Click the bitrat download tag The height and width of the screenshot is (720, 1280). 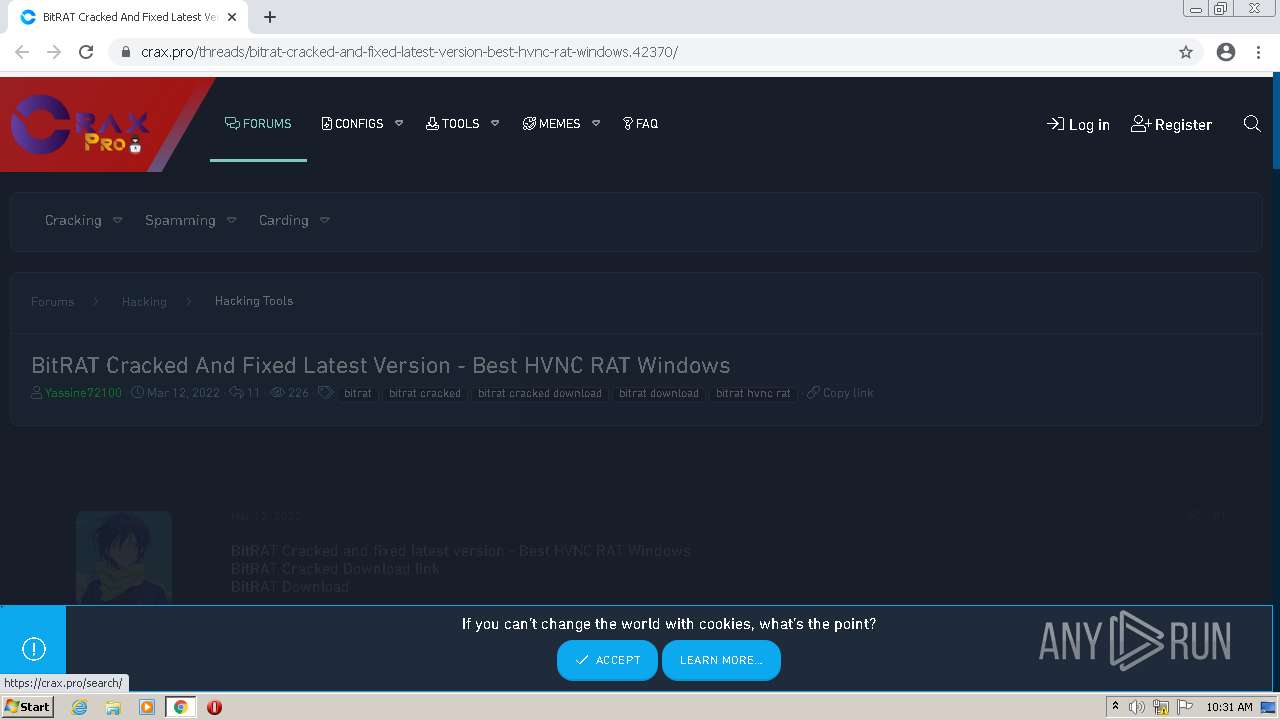click(659, 393)
